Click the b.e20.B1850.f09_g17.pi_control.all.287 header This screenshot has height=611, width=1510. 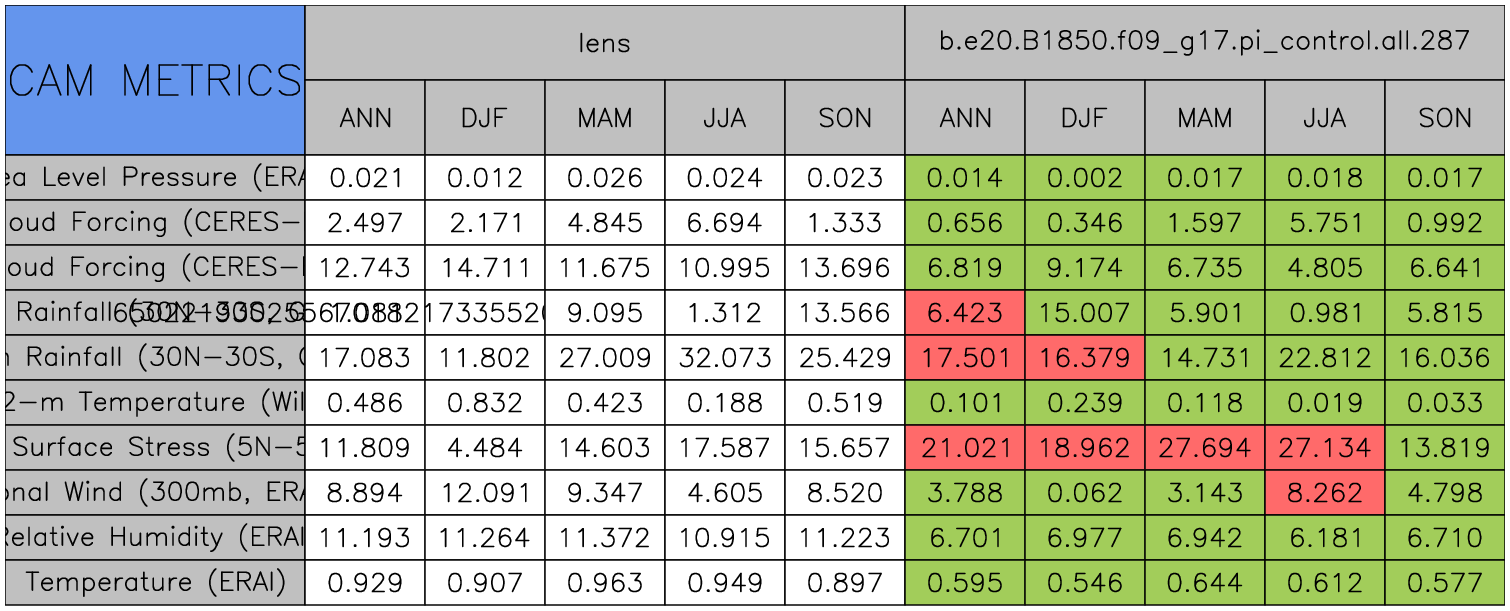click(1204, 42)
